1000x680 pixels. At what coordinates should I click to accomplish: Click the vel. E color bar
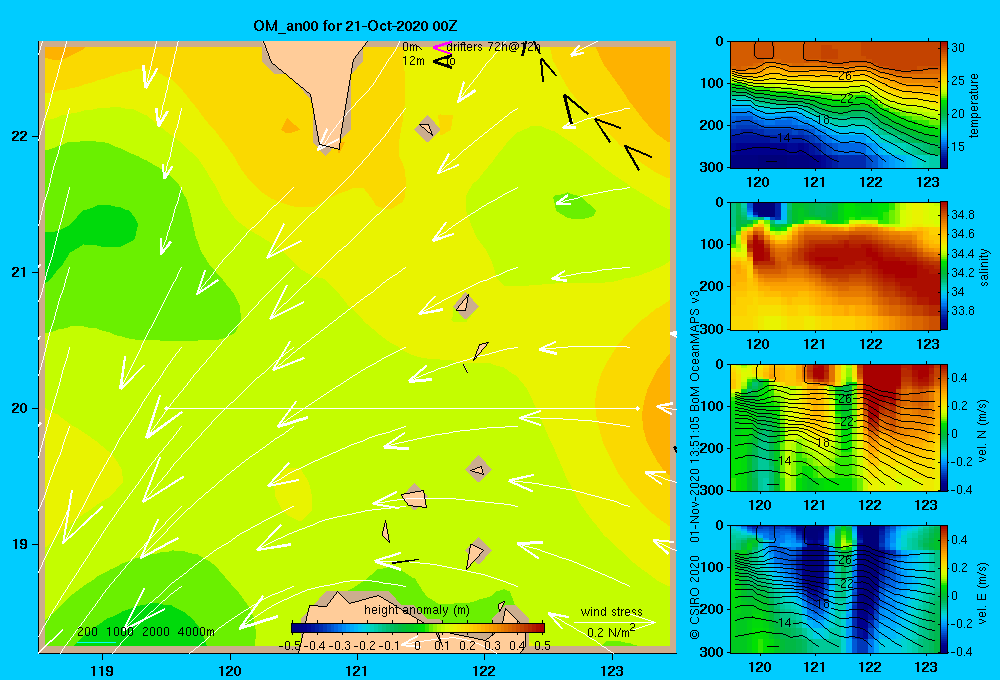944,589
